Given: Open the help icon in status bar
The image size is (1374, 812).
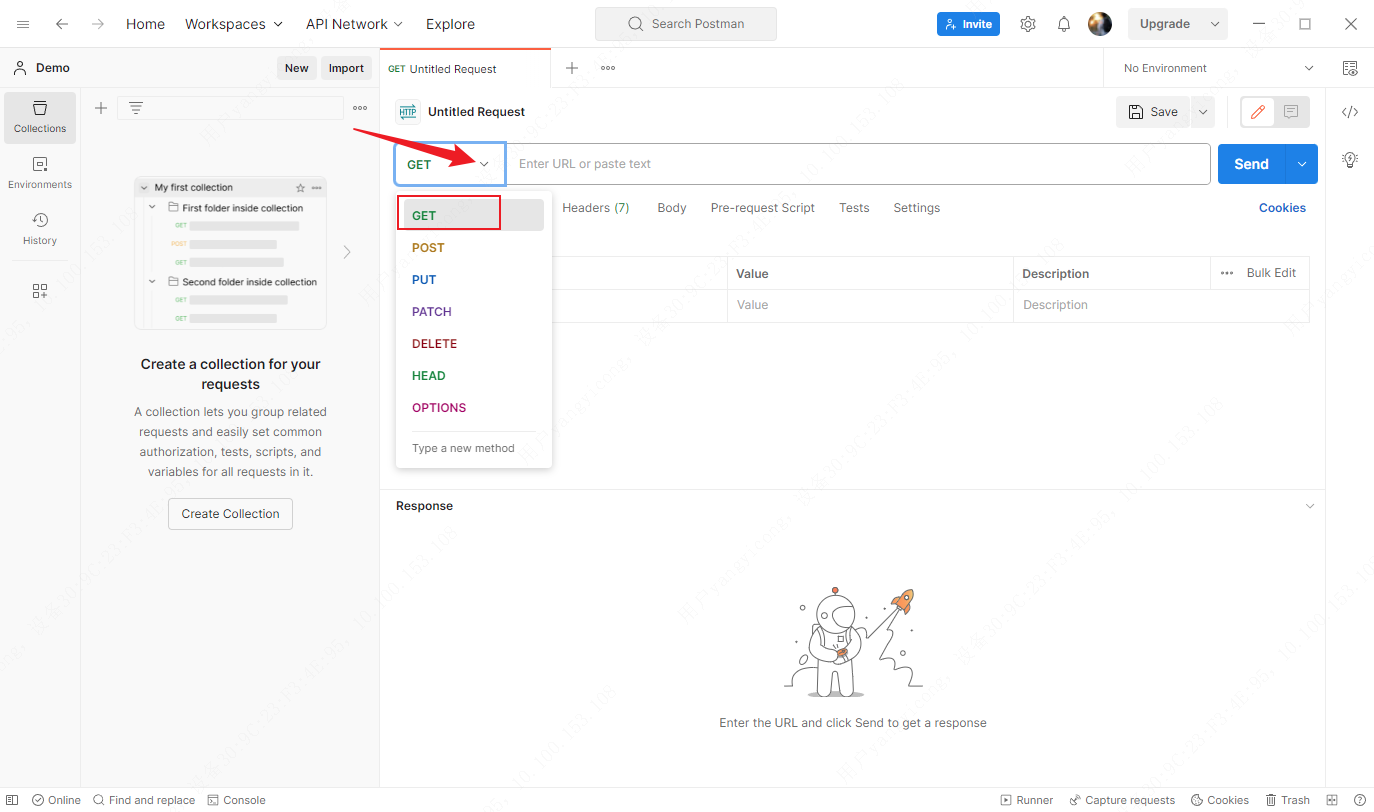Looking at the screenshot, I should tap(1359, 800).
